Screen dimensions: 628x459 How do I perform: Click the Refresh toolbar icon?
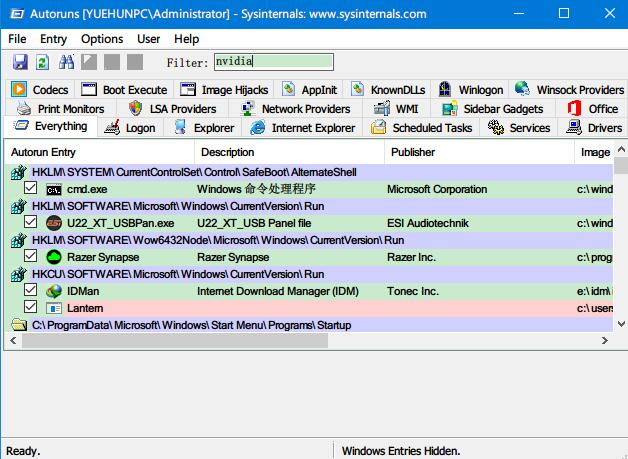pyautogui.click(x=42, y=62)
